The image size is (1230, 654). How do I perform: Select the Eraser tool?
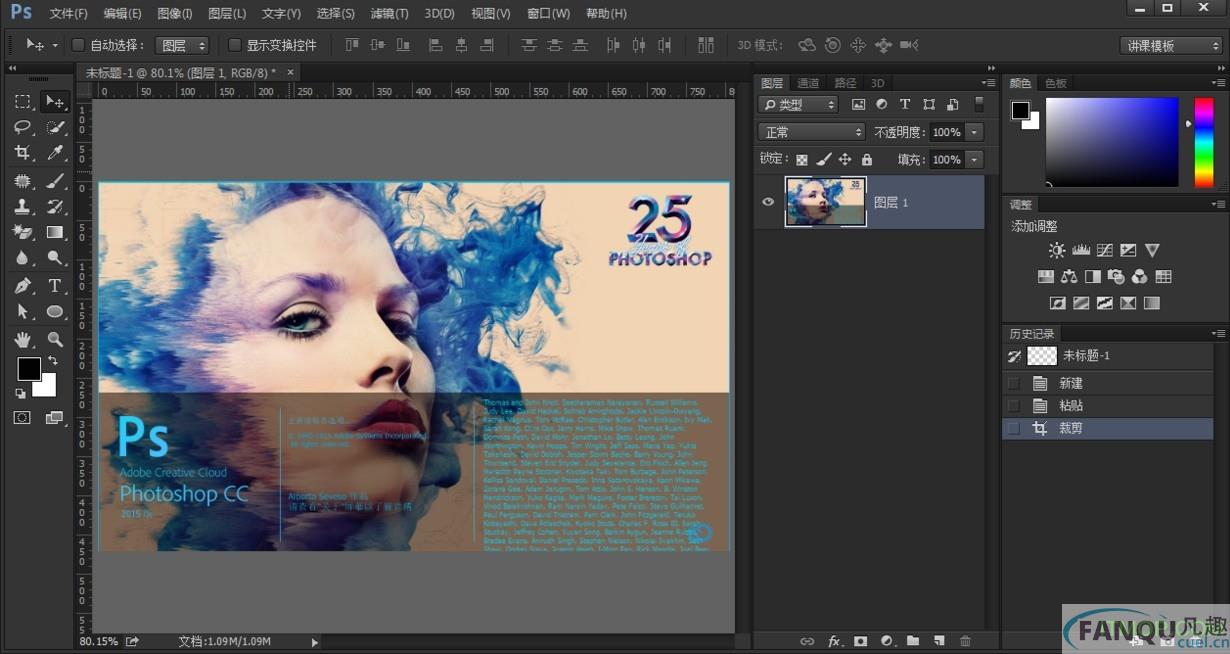22,232
